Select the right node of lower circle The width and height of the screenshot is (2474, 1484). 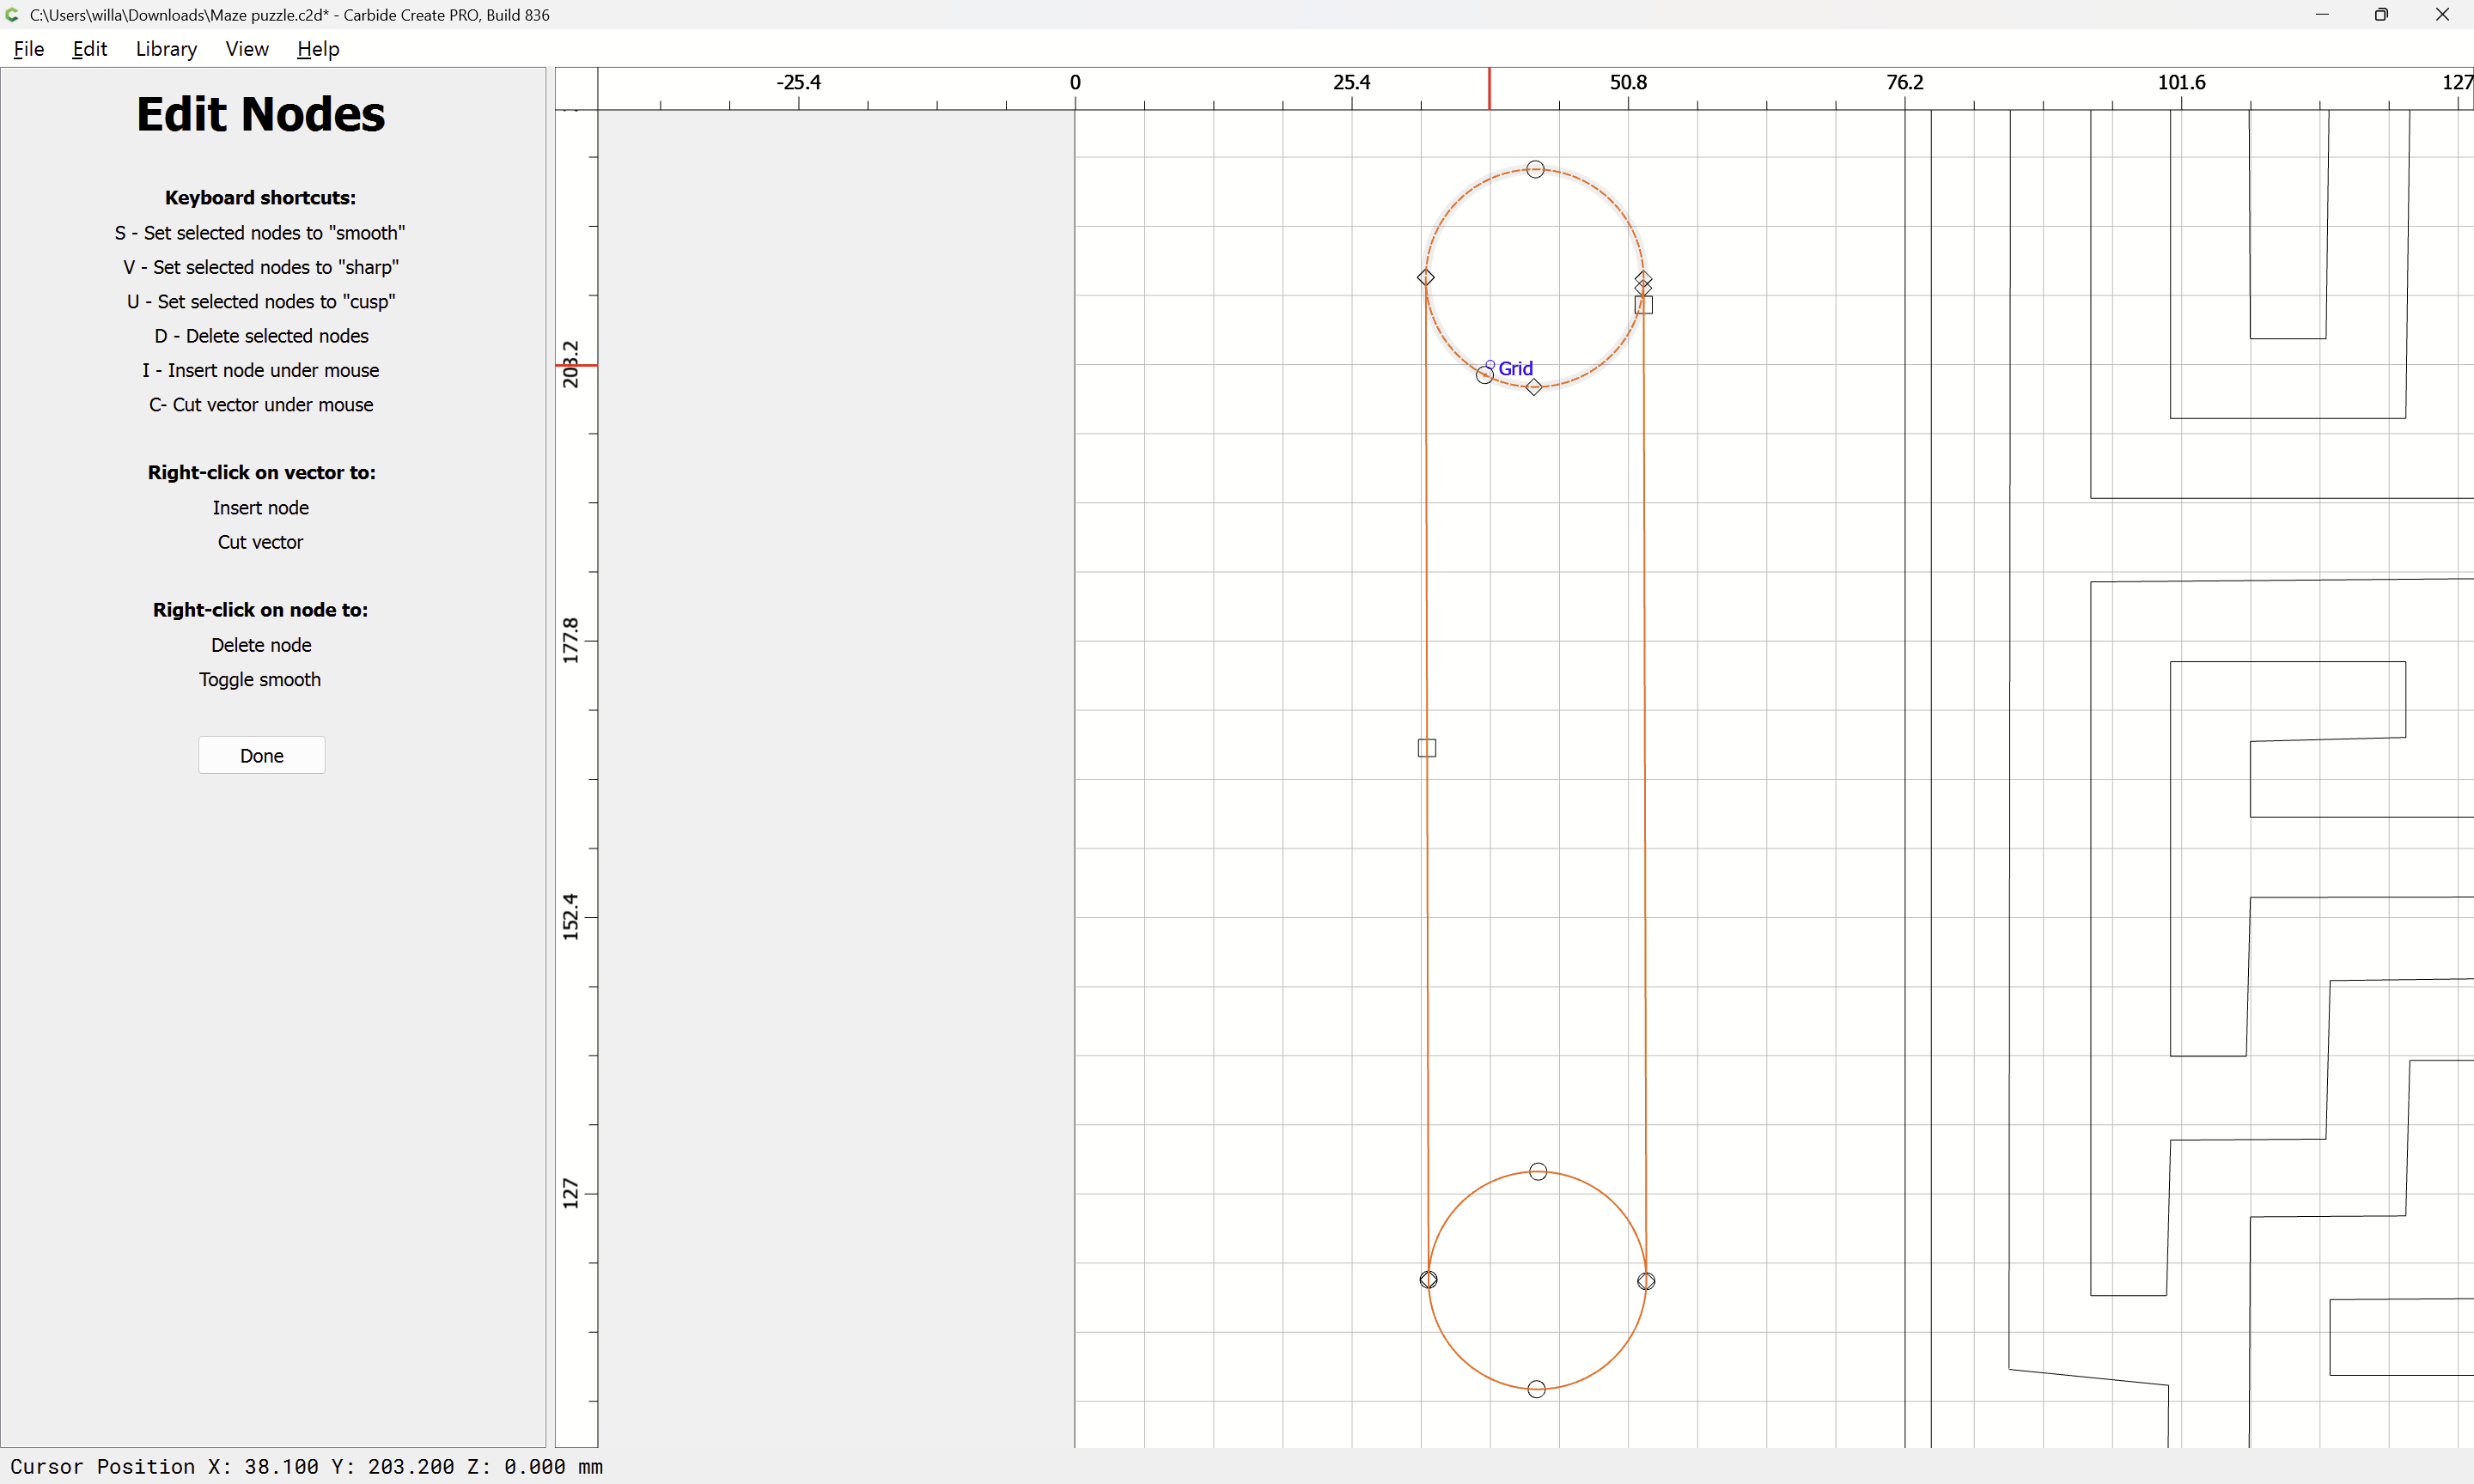click(x=1646, y=1281)
